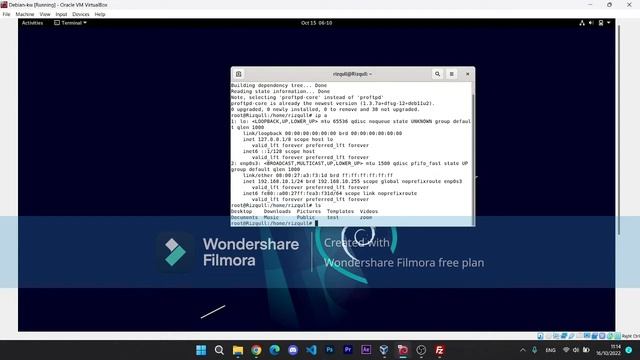
Task: Open Premiere Pro from taskbar
Action: (348, 350)
